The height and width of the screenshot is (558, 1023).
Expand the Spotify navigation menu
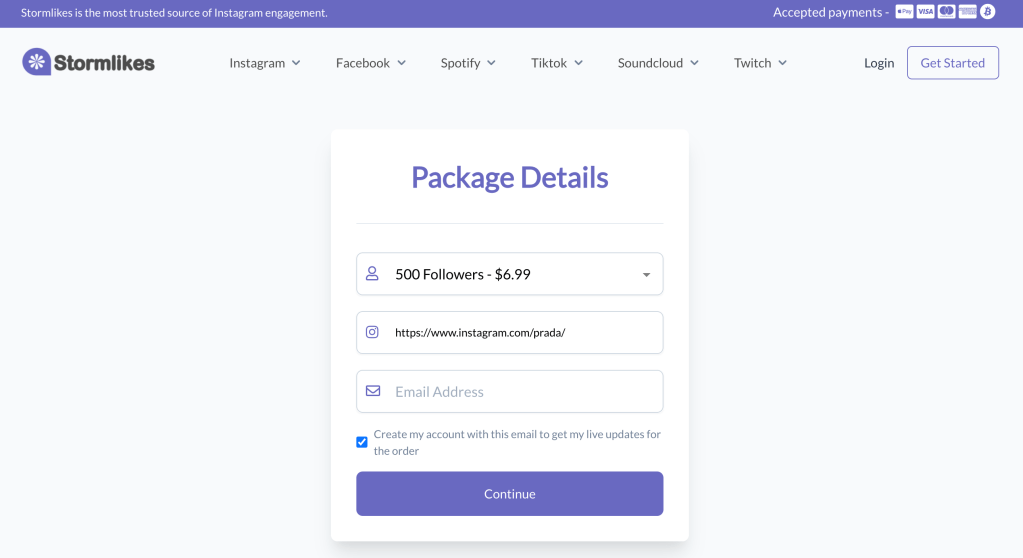point(467,63)
